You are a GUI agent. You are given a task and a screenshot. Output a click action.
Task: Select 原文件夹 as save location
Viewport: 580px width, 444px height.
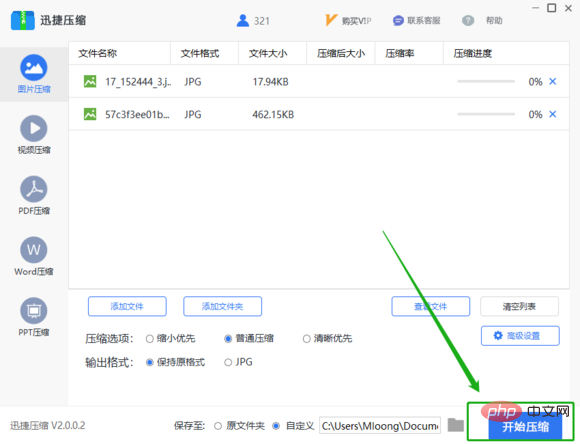[218, 426]
